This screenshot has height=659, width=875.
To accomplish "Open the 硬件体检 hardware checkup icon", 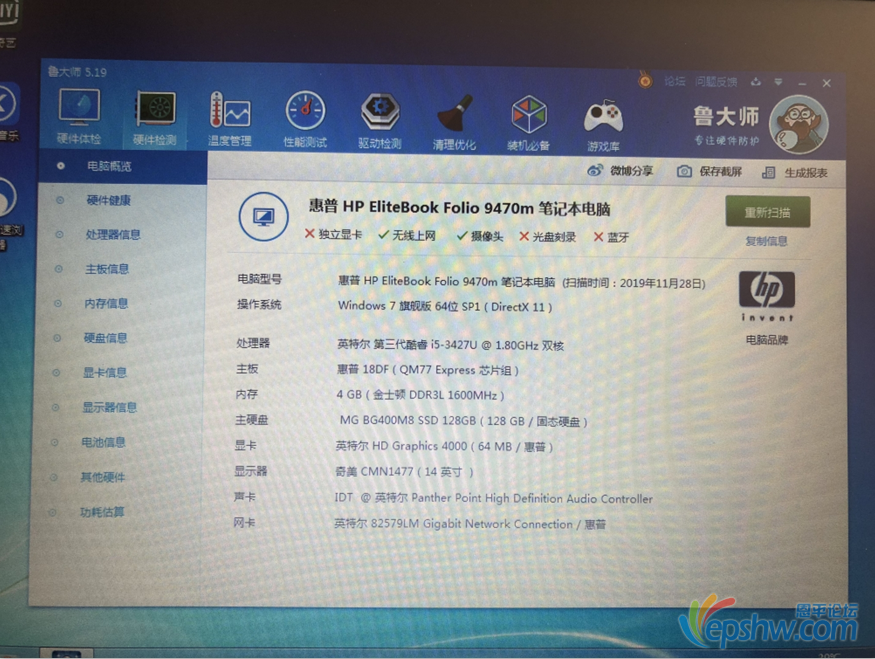I will coord(79,116).
